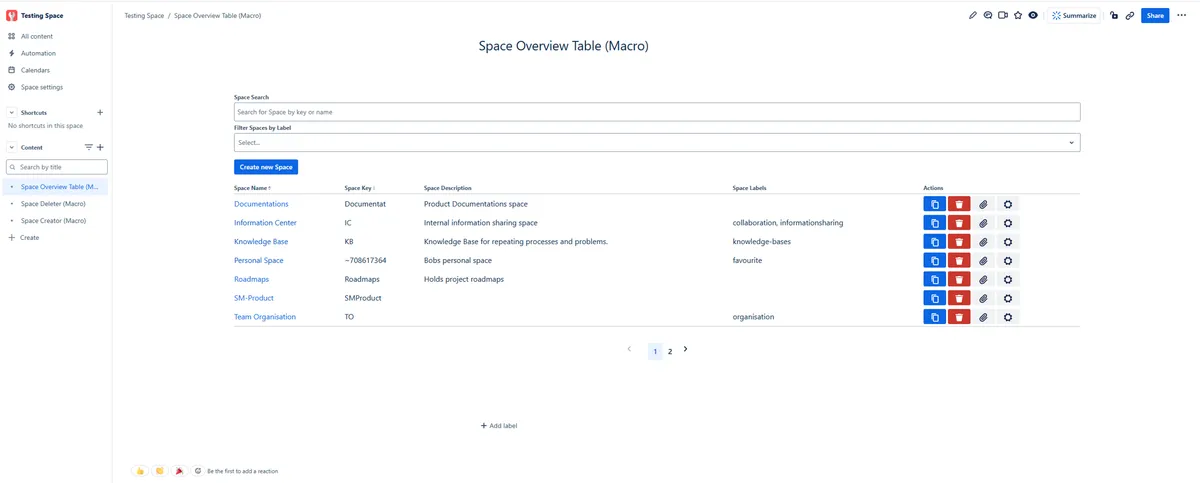Add content with plus icon beside Content

[100, 147]
